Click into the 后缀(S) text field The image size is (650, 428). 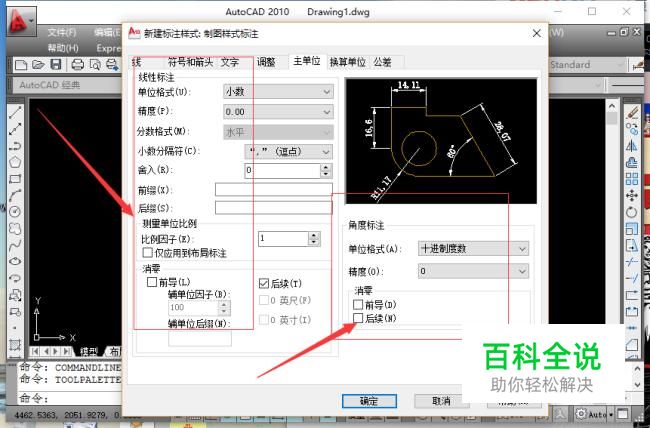click(274, 208)
